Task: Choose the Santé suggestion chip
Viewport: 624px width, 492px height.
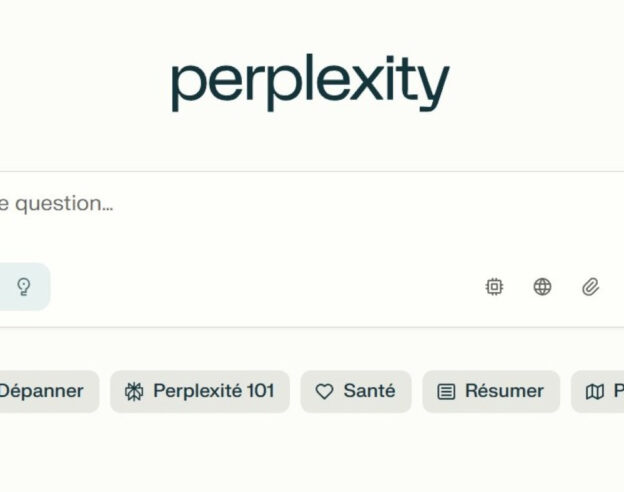Action: (x=356, y=391)
